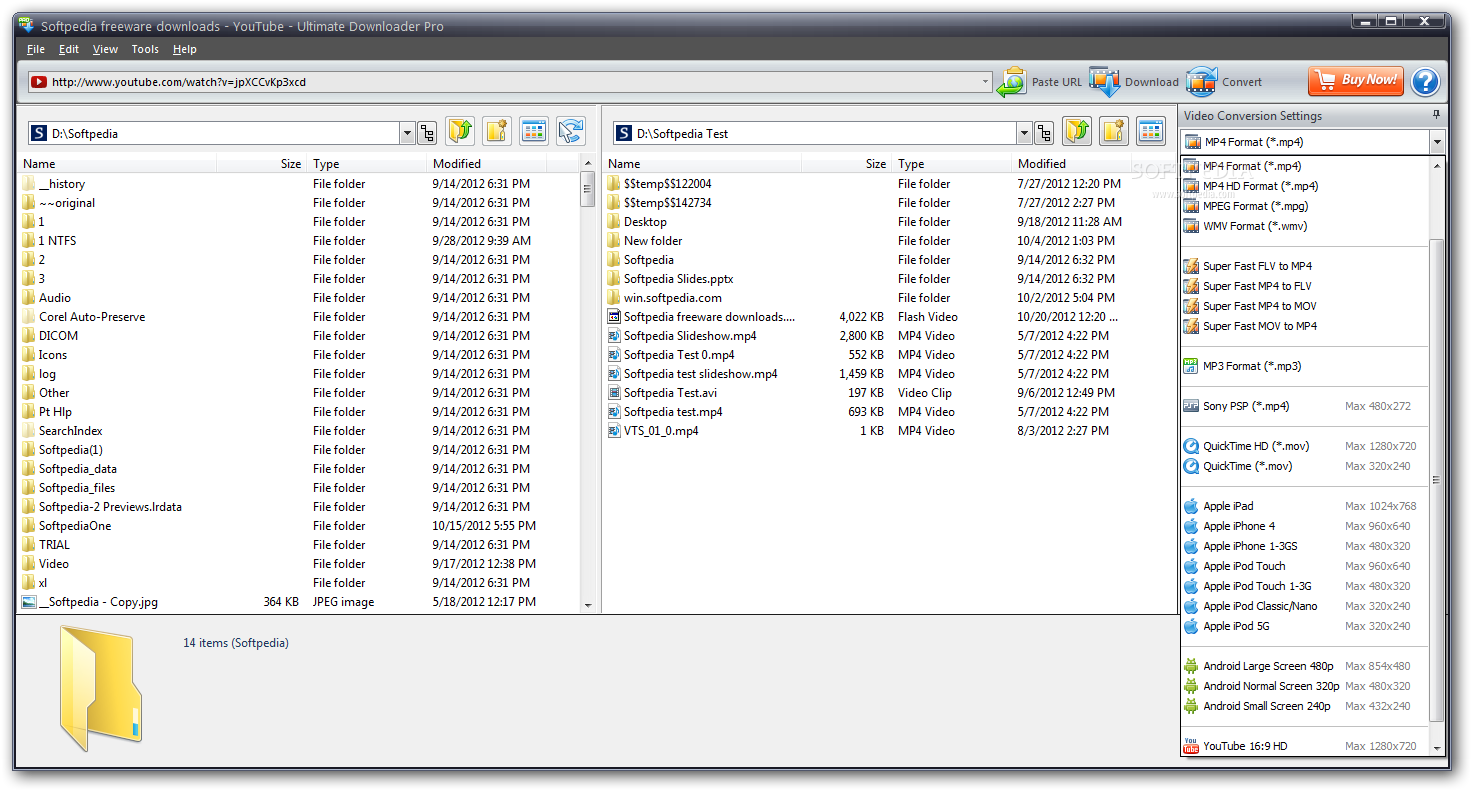This screenshot has width=1472, height=791.
Task: Change view mode in the D:\Softpedia pane
Action: [534, 131]
